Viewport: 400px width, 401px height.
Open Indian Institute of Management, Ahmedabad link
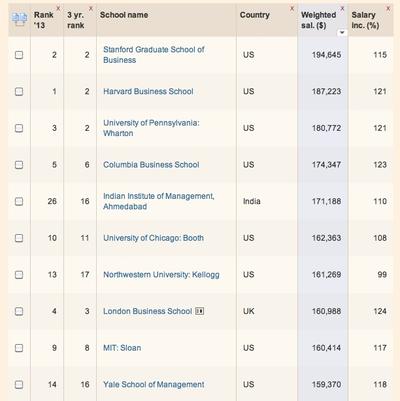159,201
